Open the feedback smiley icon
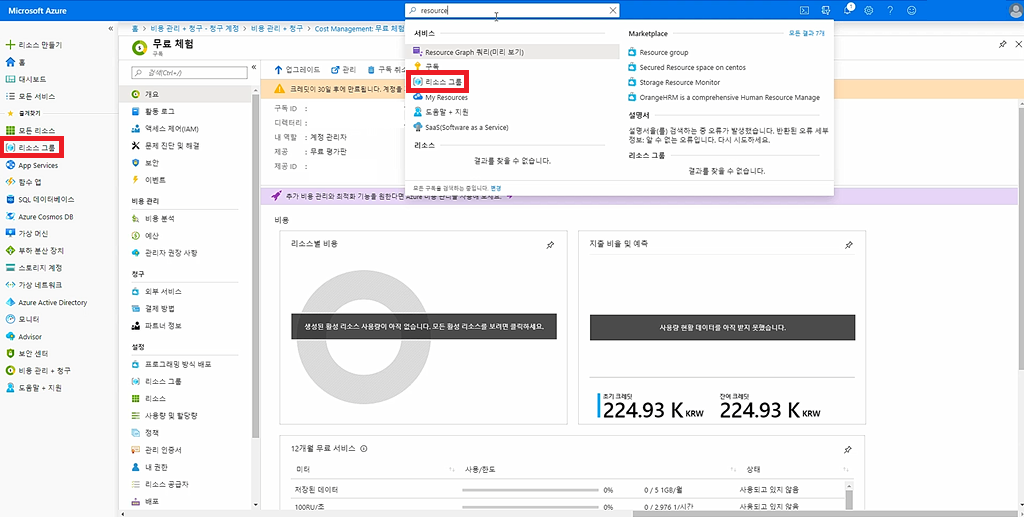1026x518 pixels. point(911,10)
